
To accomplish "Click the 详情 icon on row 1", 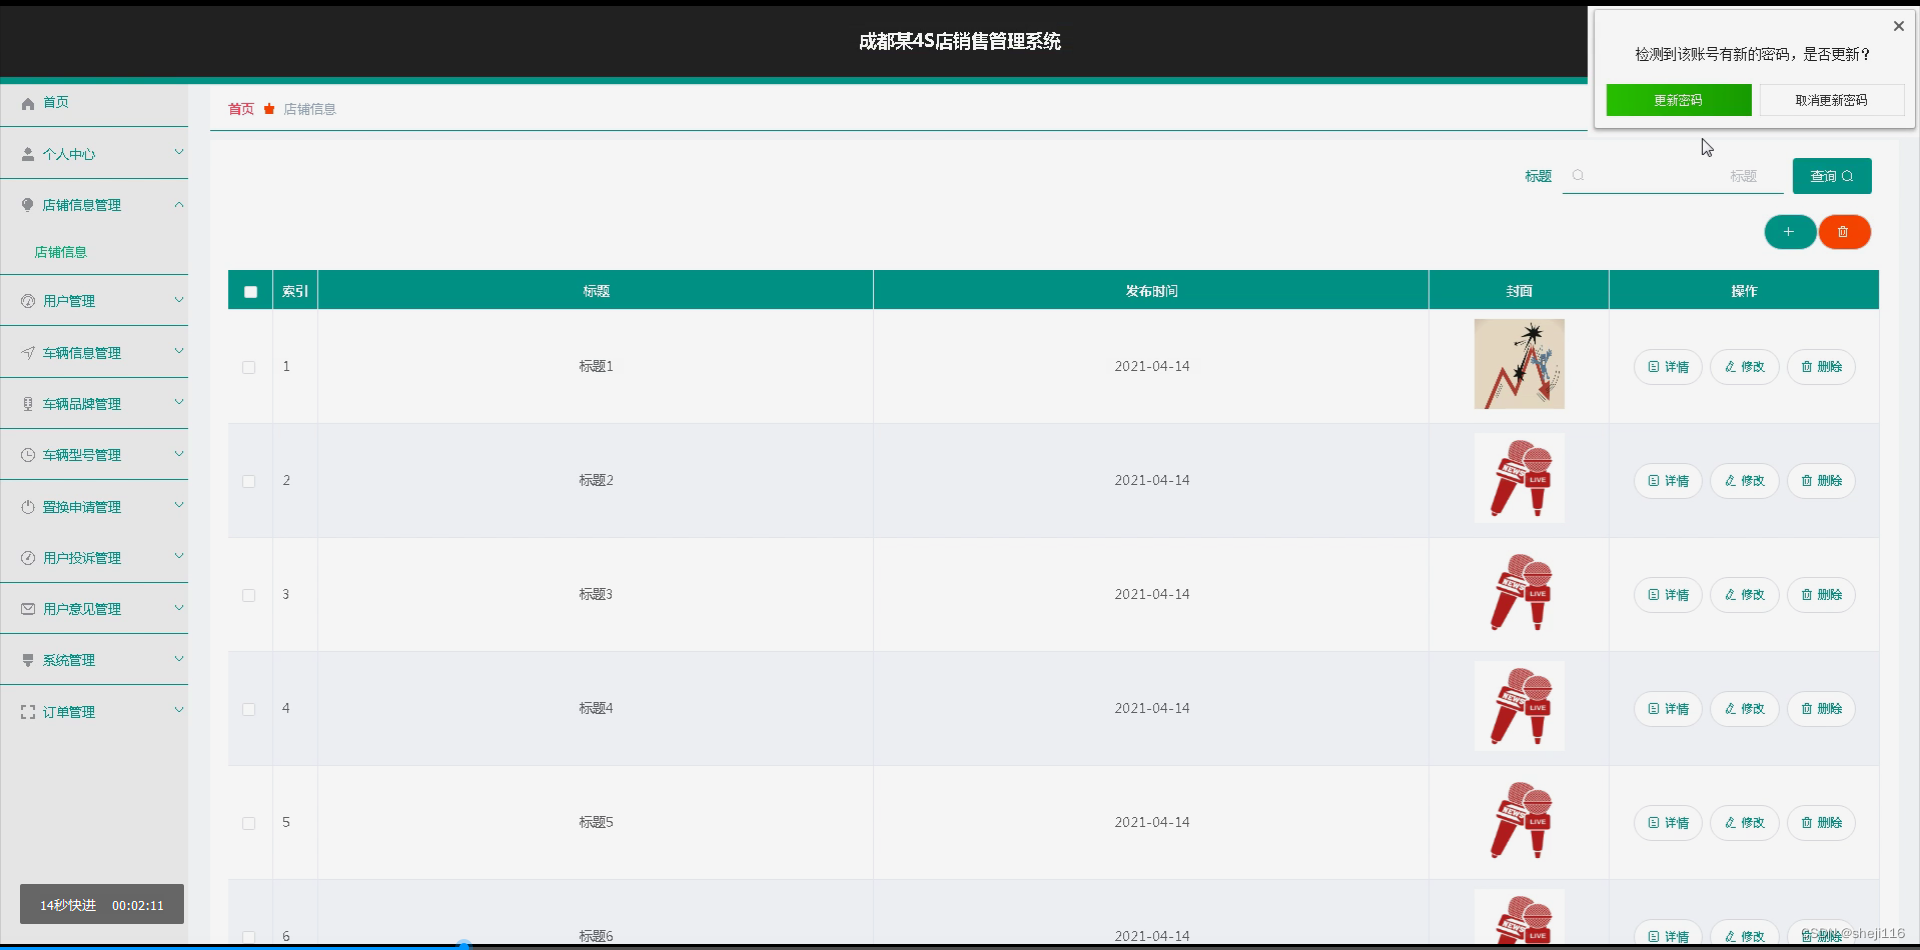I will click(x=1651, y=367).
